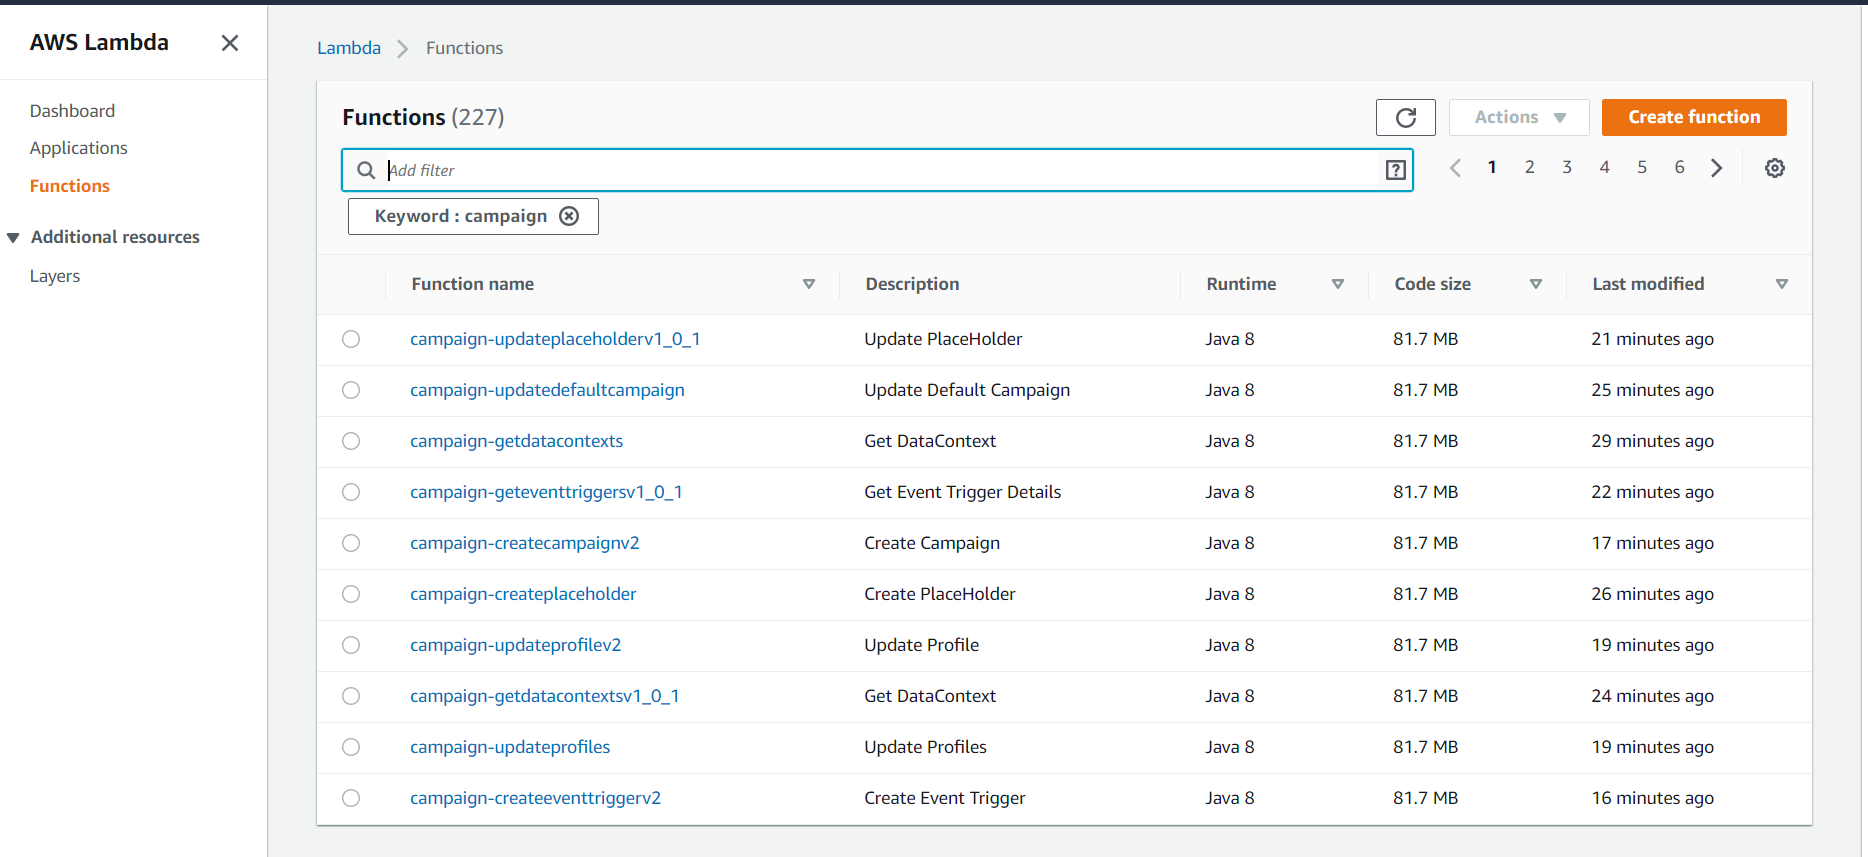Click the filter help question mark icon
The image size is (1868, 857).
click(x=1395, y=170)
